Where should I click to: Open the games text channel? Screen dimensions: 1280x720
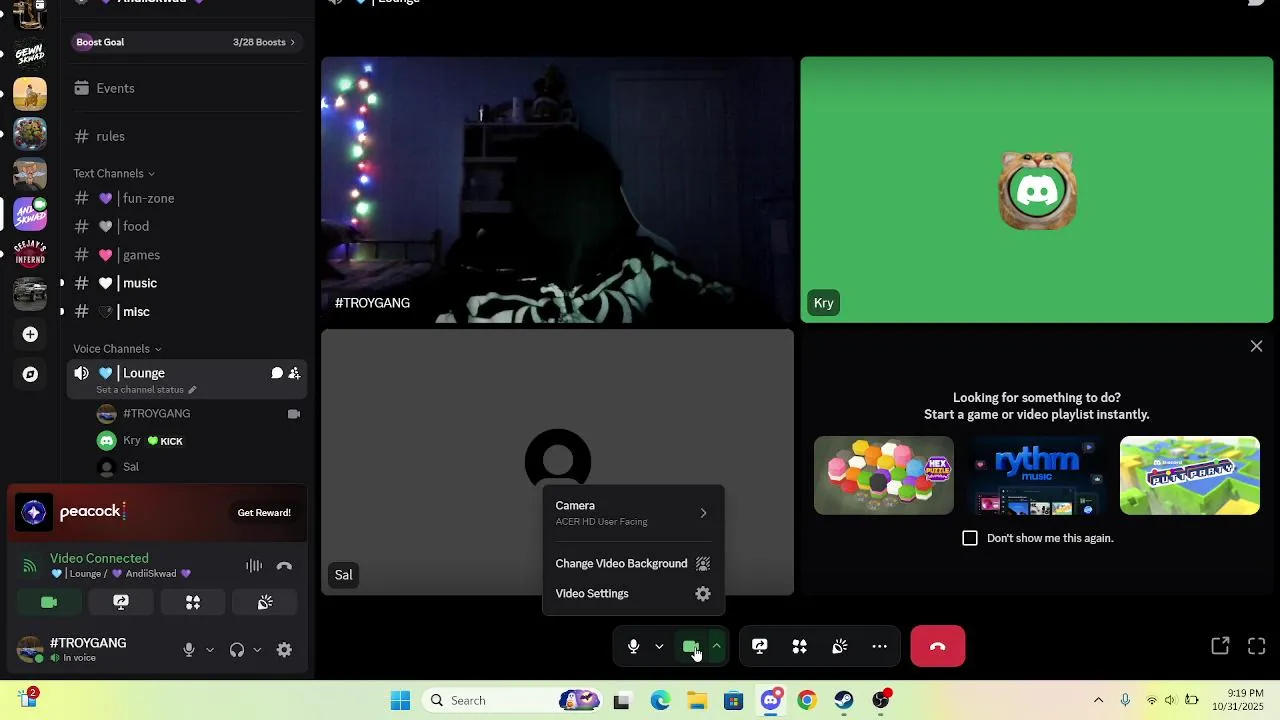click(x=186, y=255)
